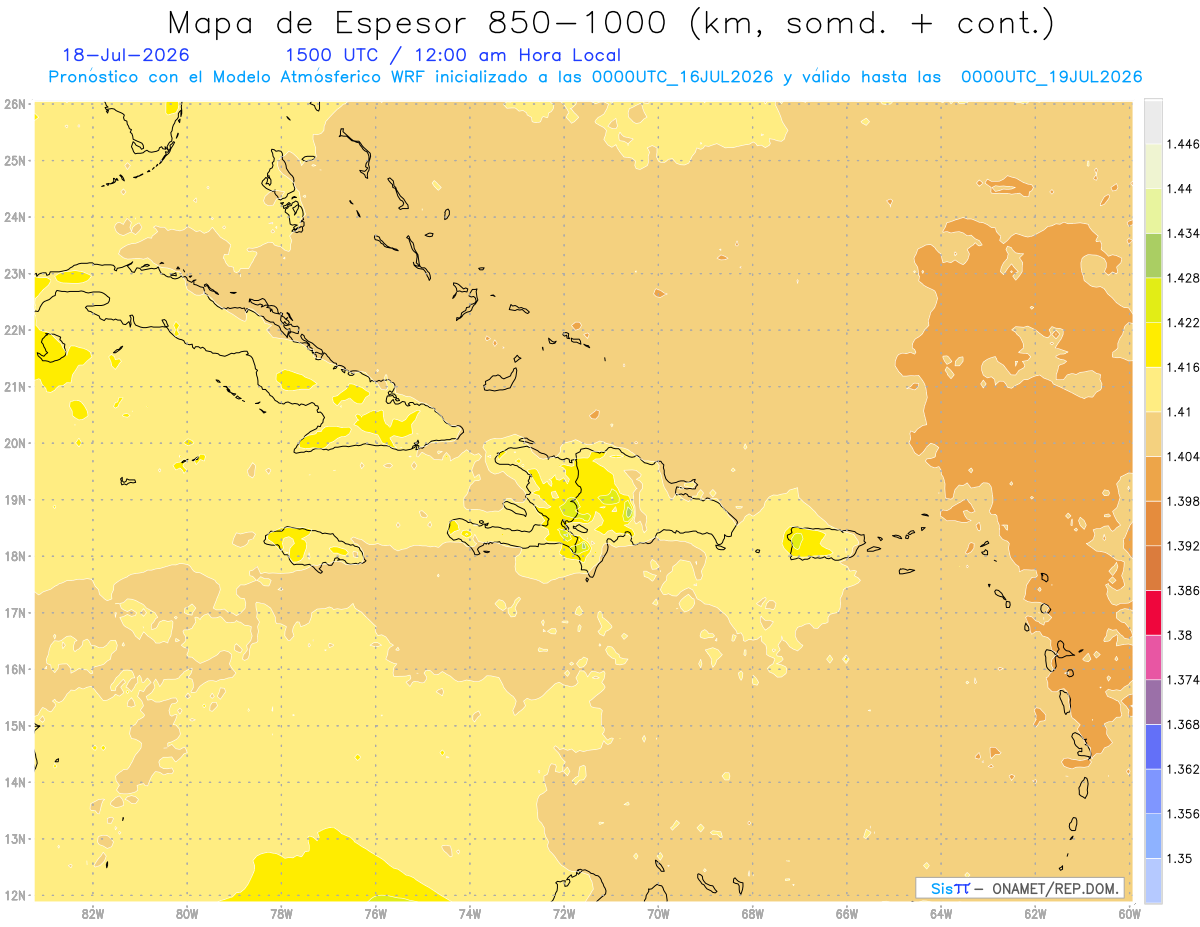Click the legend value '1.404'
Screen dimensions: 1200x927
[1183, 456]
